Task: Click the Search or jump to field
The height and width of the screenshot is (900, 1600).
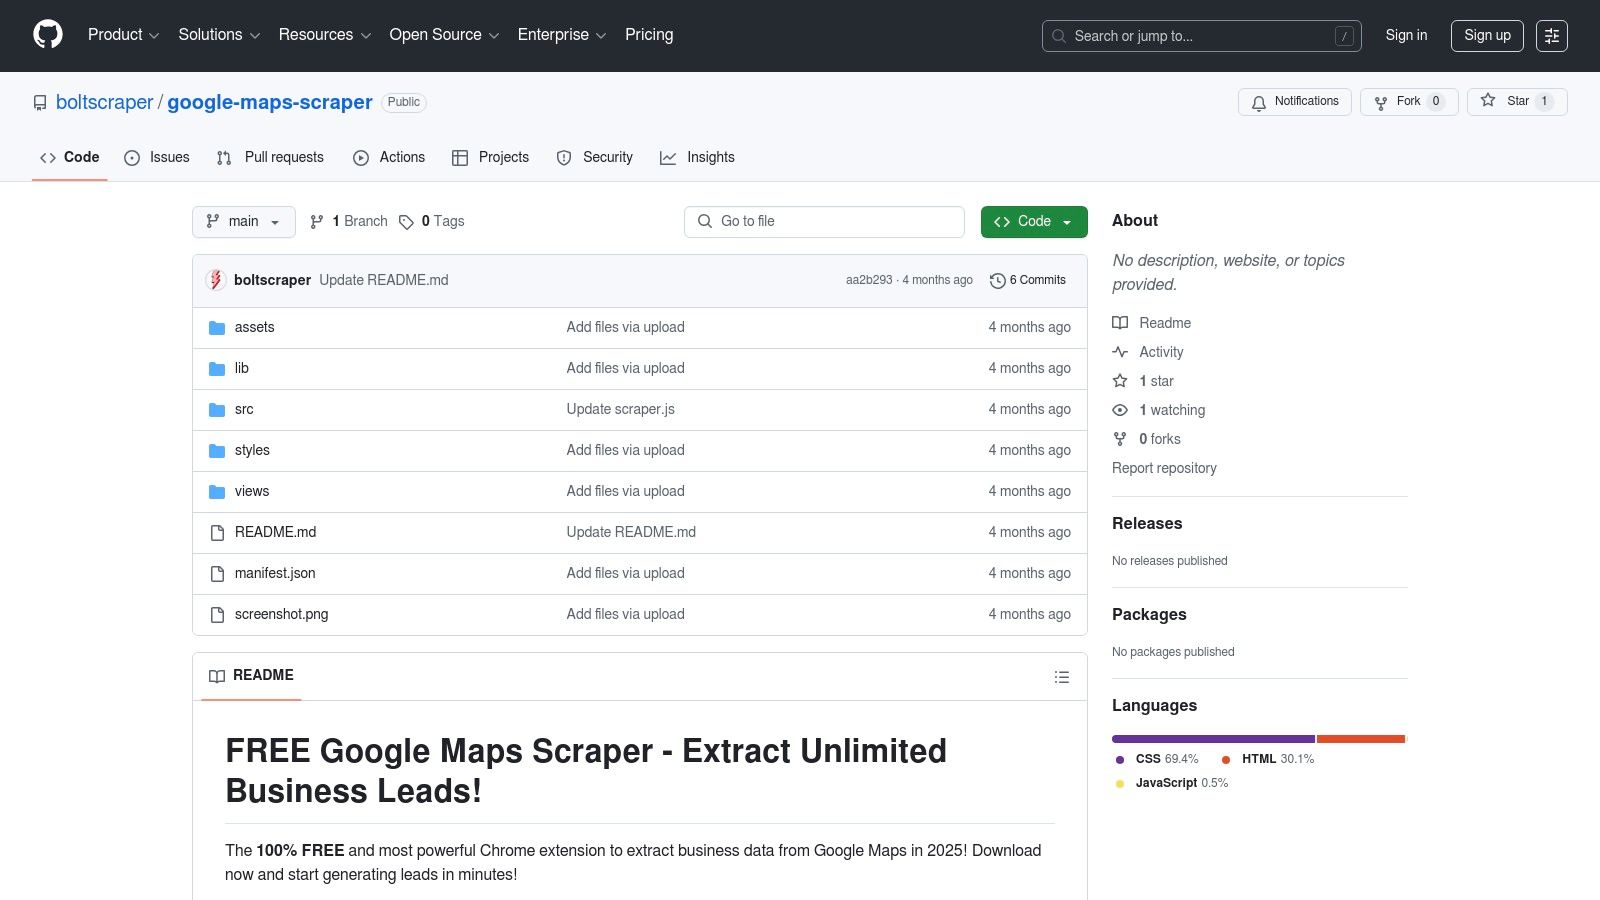Action: [1202, 36]
